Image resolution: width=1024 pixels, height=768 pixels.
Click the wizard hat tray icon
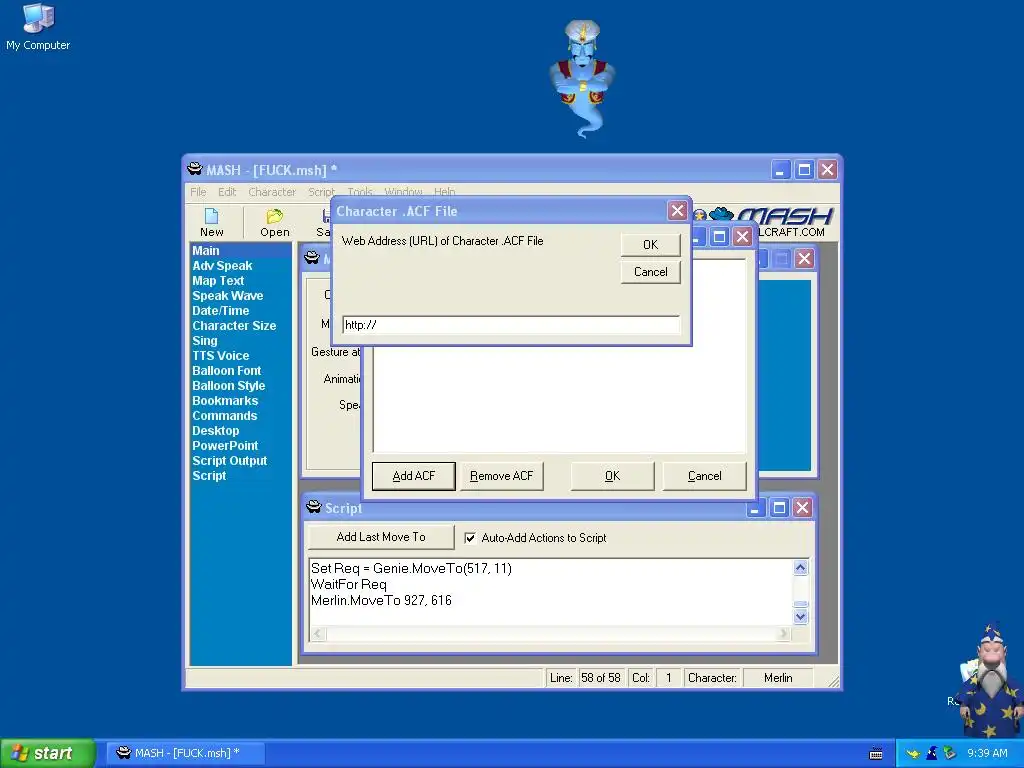[932, 753]
